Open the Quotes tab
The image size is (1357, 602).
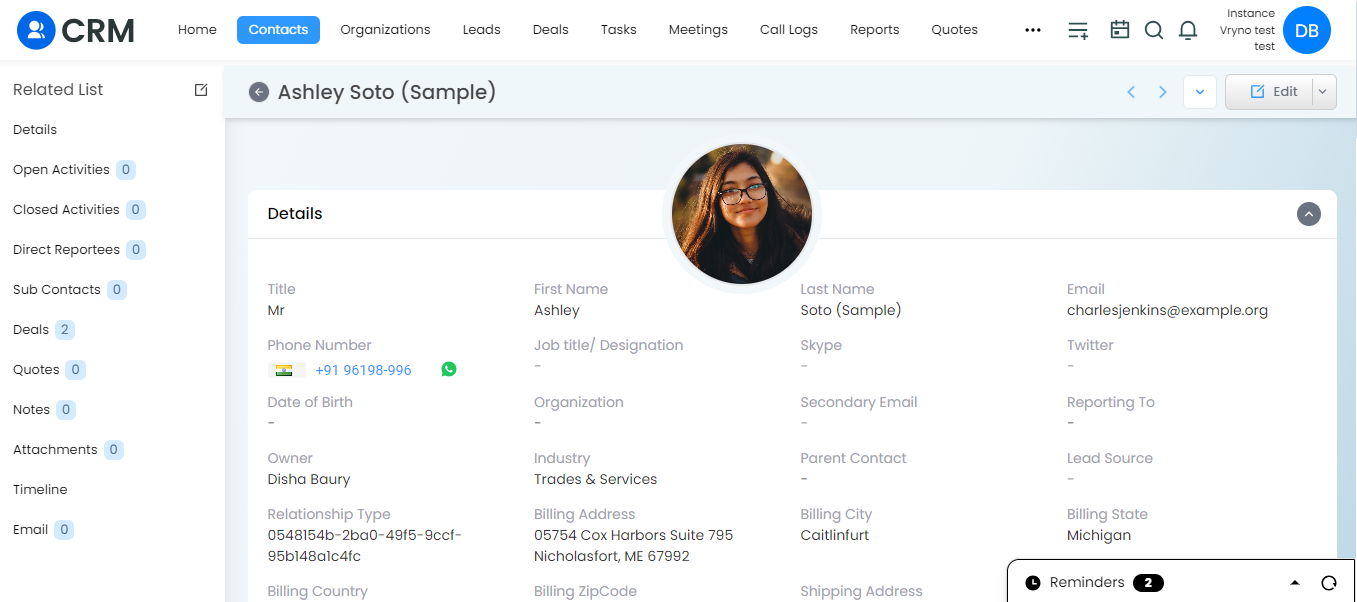coord(954,30)
